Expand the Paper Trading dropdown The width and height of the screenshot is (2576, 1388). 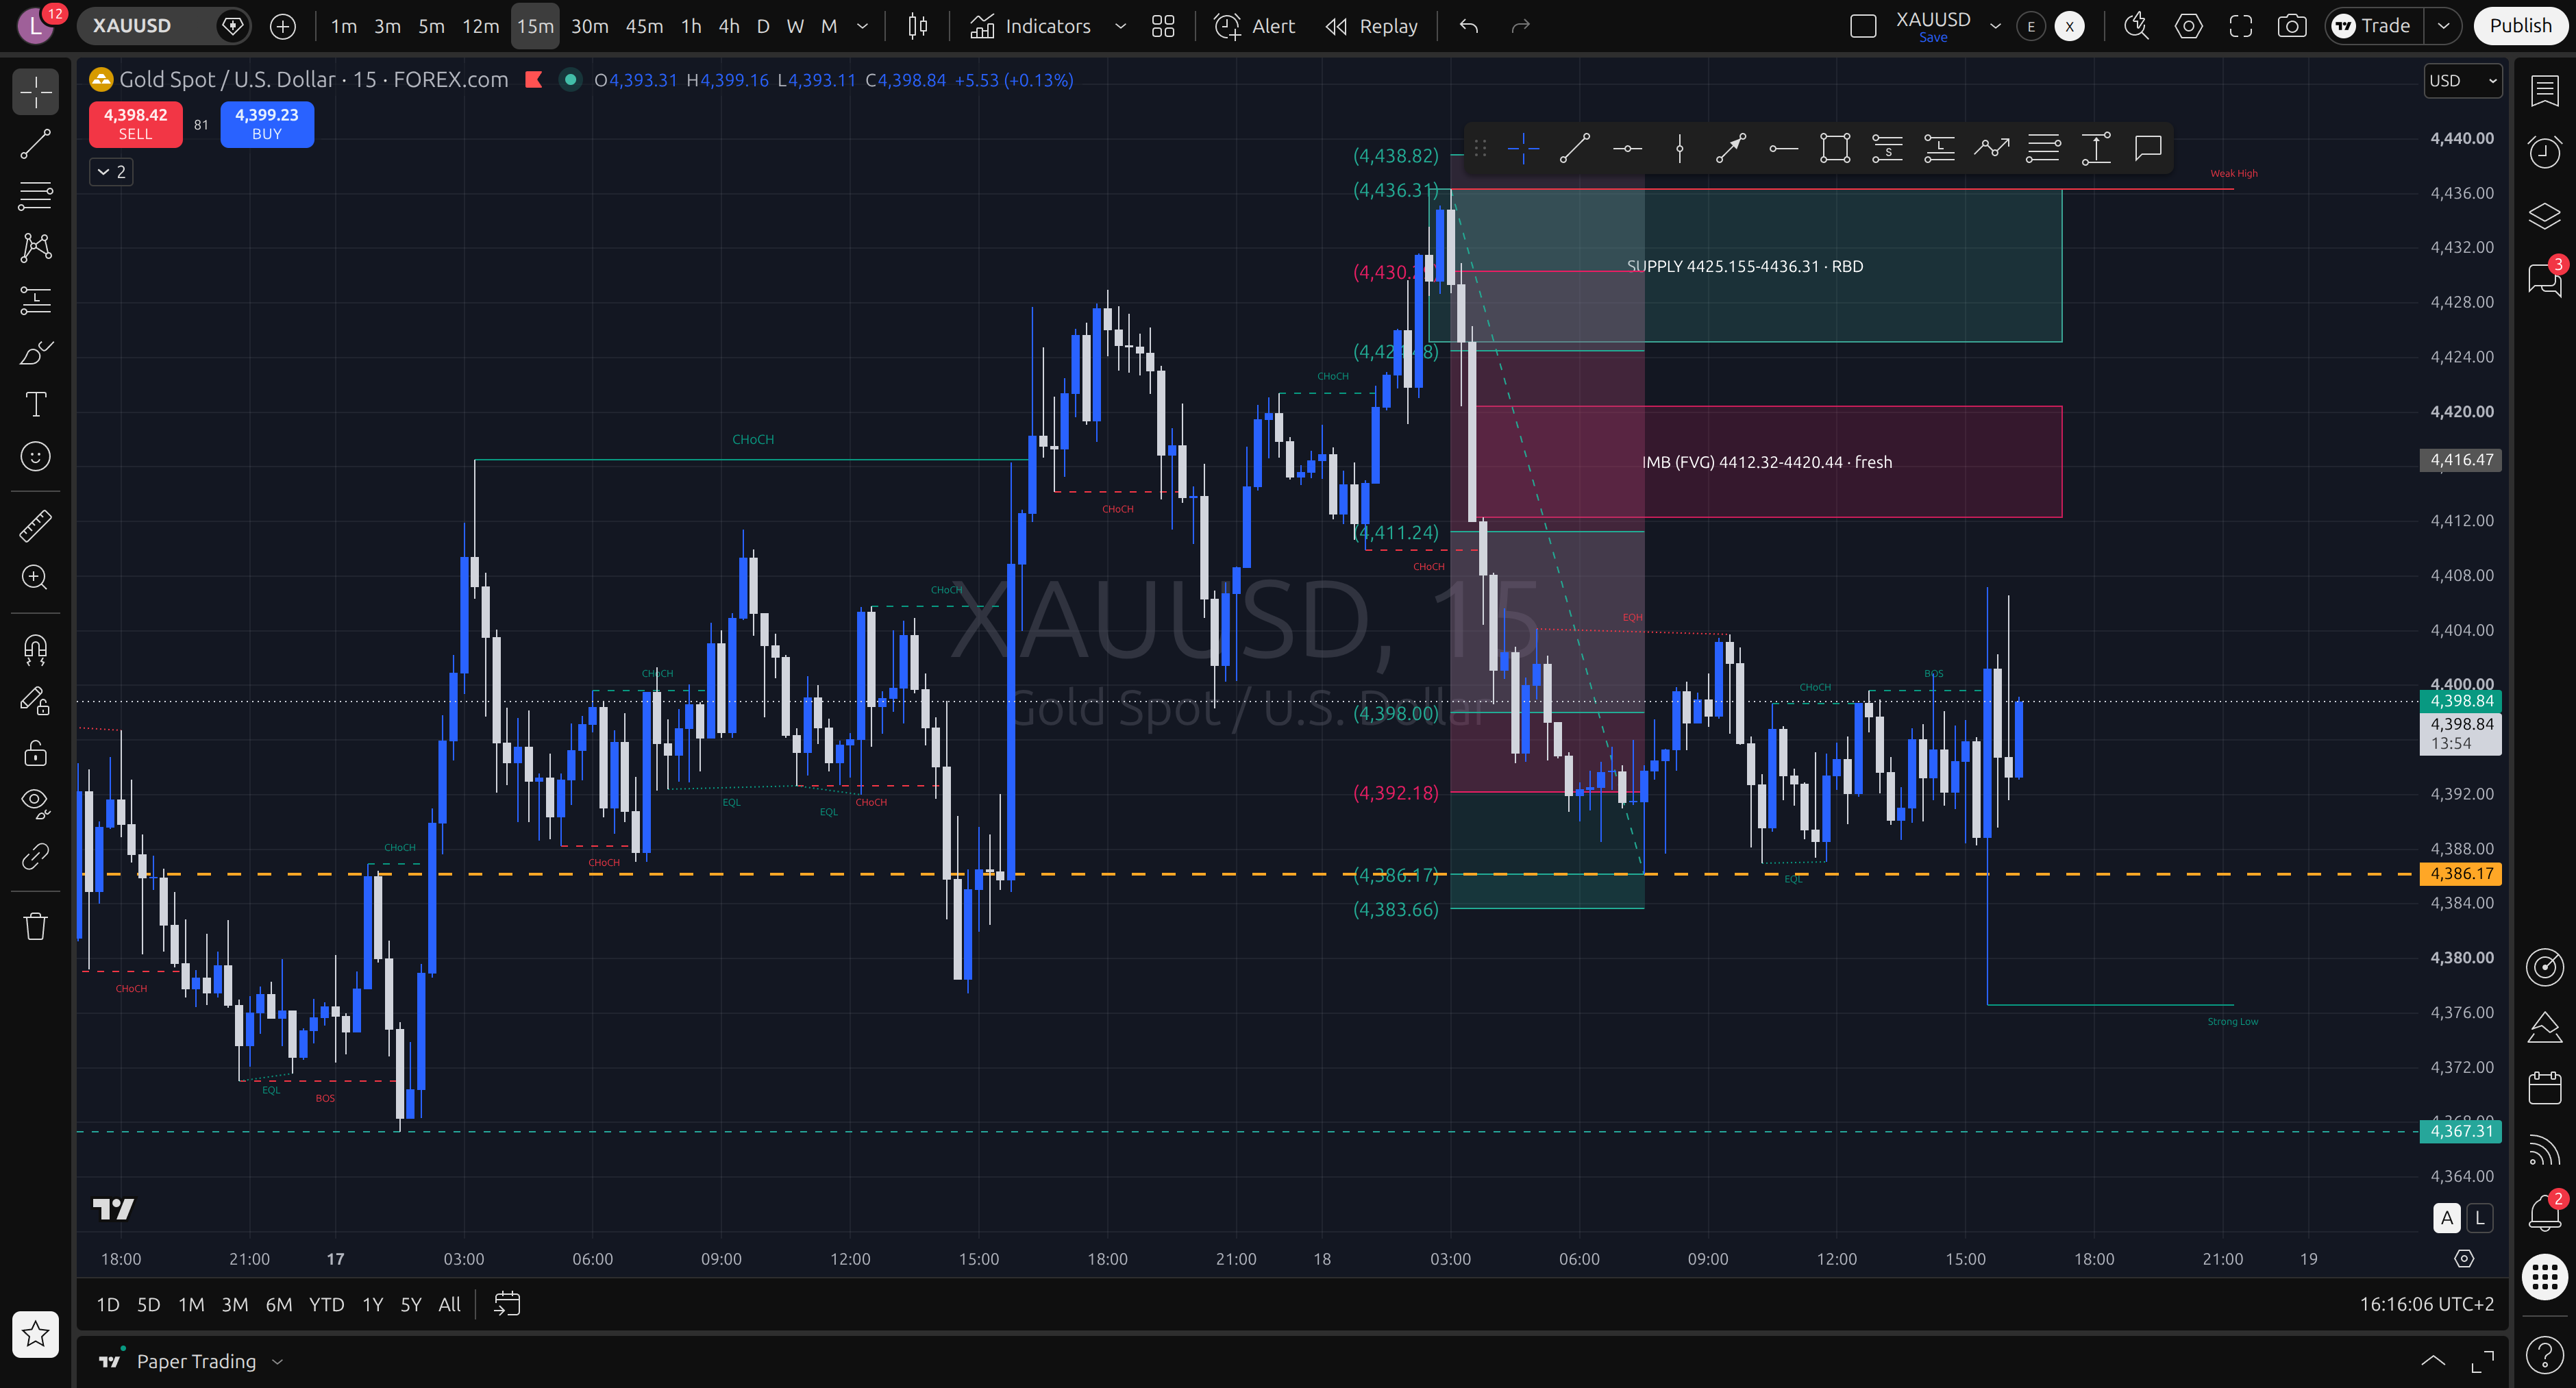[x=278, y=1361]
